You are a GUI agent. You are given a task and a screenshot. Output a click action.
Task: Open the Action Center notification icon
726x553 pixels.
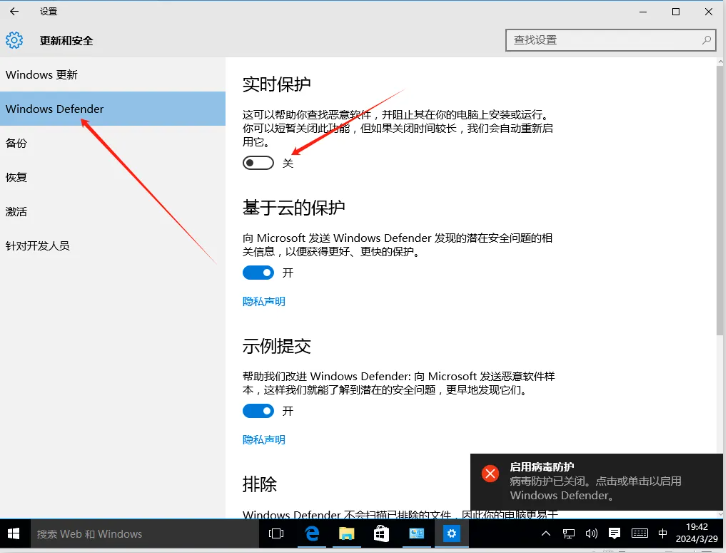[615, 534]
